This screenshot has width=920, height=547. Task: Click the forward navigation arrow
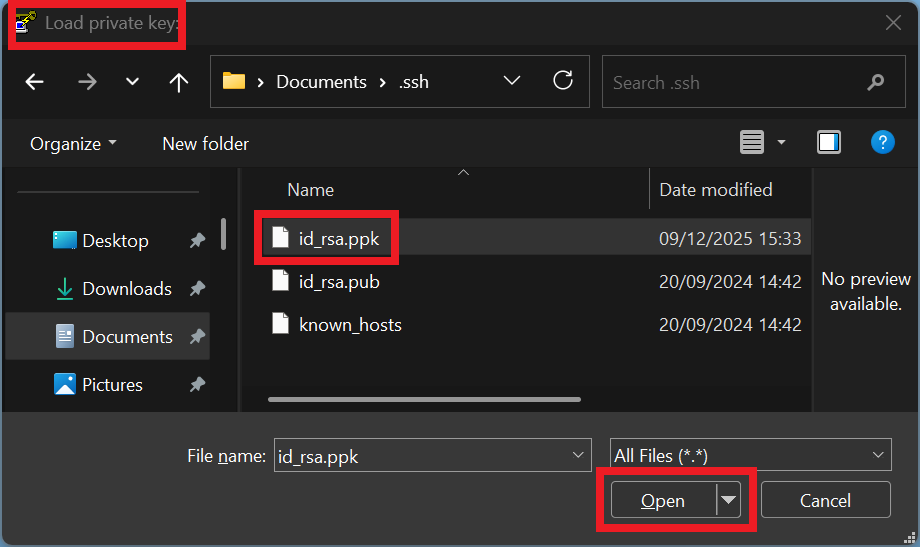coord(87,82)
